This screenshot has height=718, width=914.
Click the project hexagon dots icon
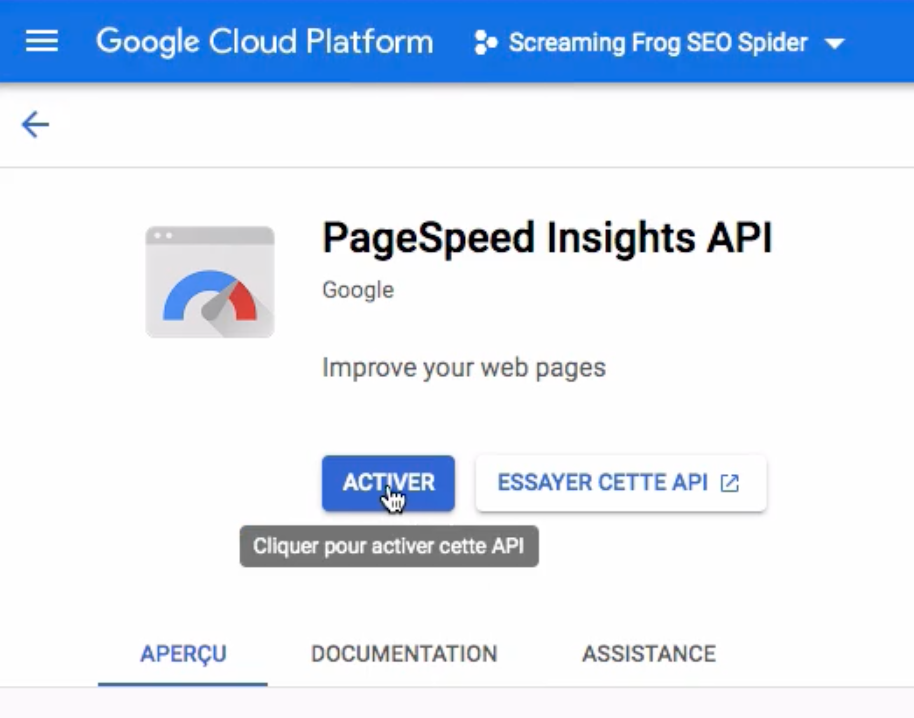tap(486, 43)
